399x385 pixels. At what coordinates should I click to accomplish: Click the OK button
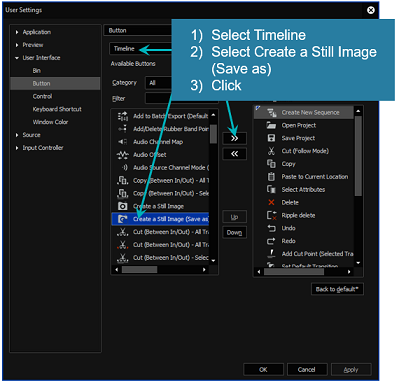click(263, 369)
